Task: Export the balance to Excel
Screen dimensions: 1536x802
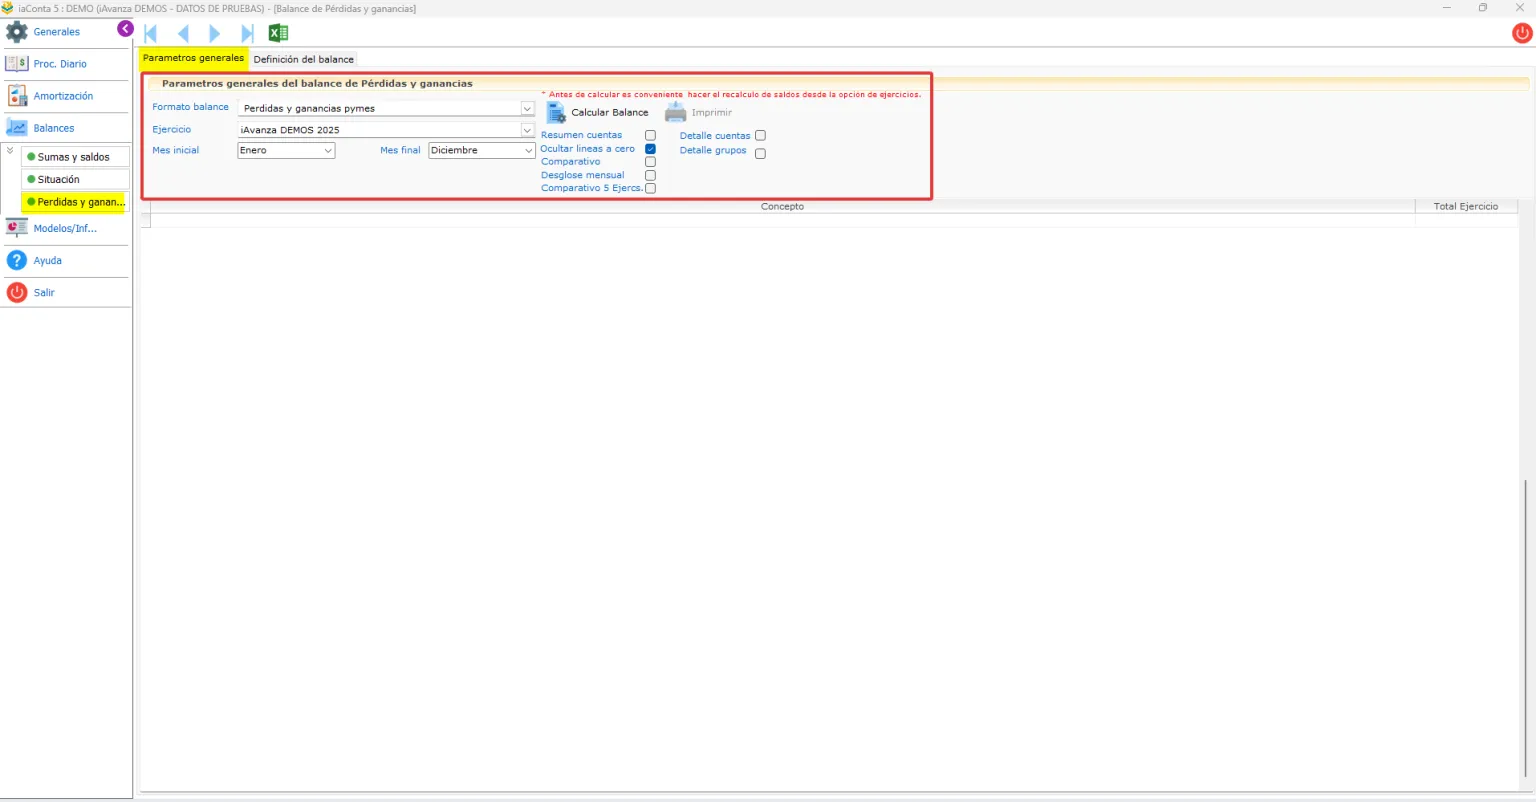Action: pyautogui.click(x=279, y=33)
